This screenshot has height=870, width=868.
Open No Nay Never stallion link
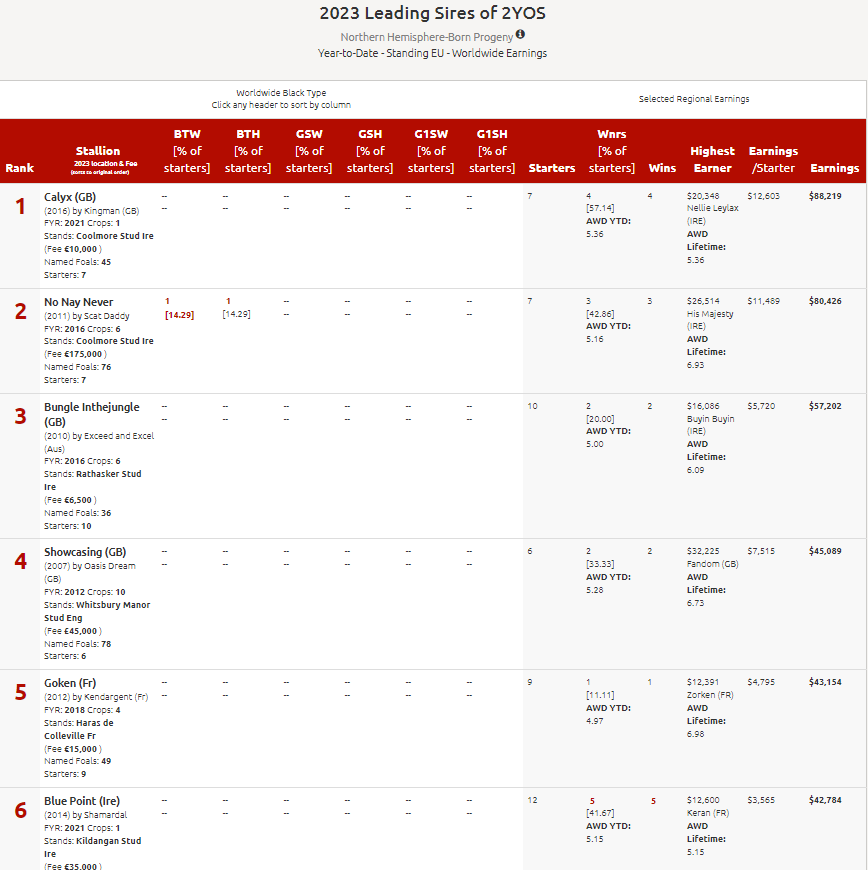pos(78,302)
